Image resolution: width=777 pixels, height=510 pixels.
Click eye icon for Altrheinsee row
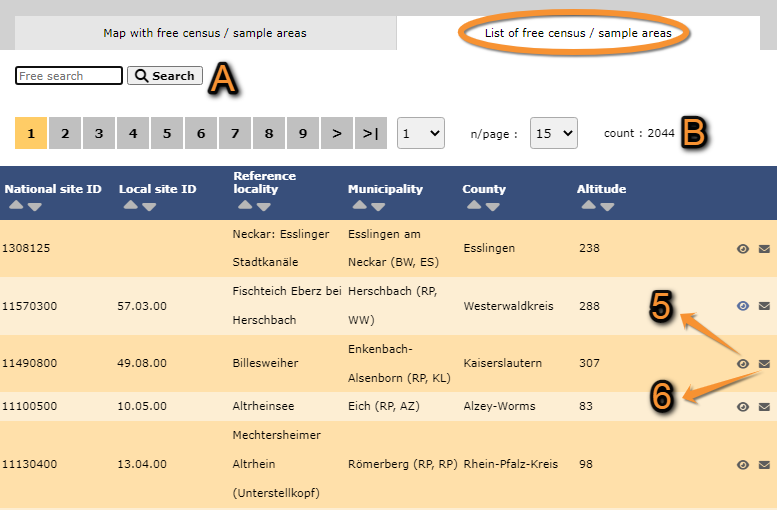pyautogui.click(x=743, y=407)
